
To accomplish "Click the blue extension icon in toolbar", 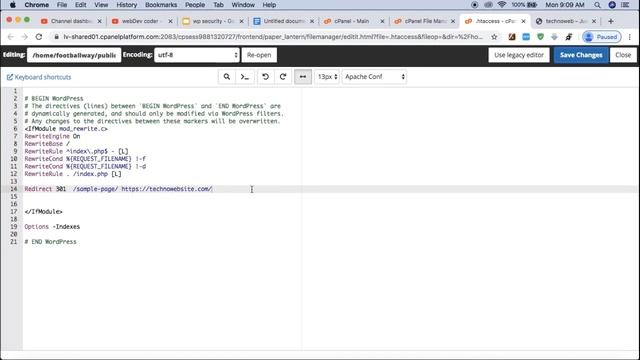I will pyautogui.click(x=526, y=37).
